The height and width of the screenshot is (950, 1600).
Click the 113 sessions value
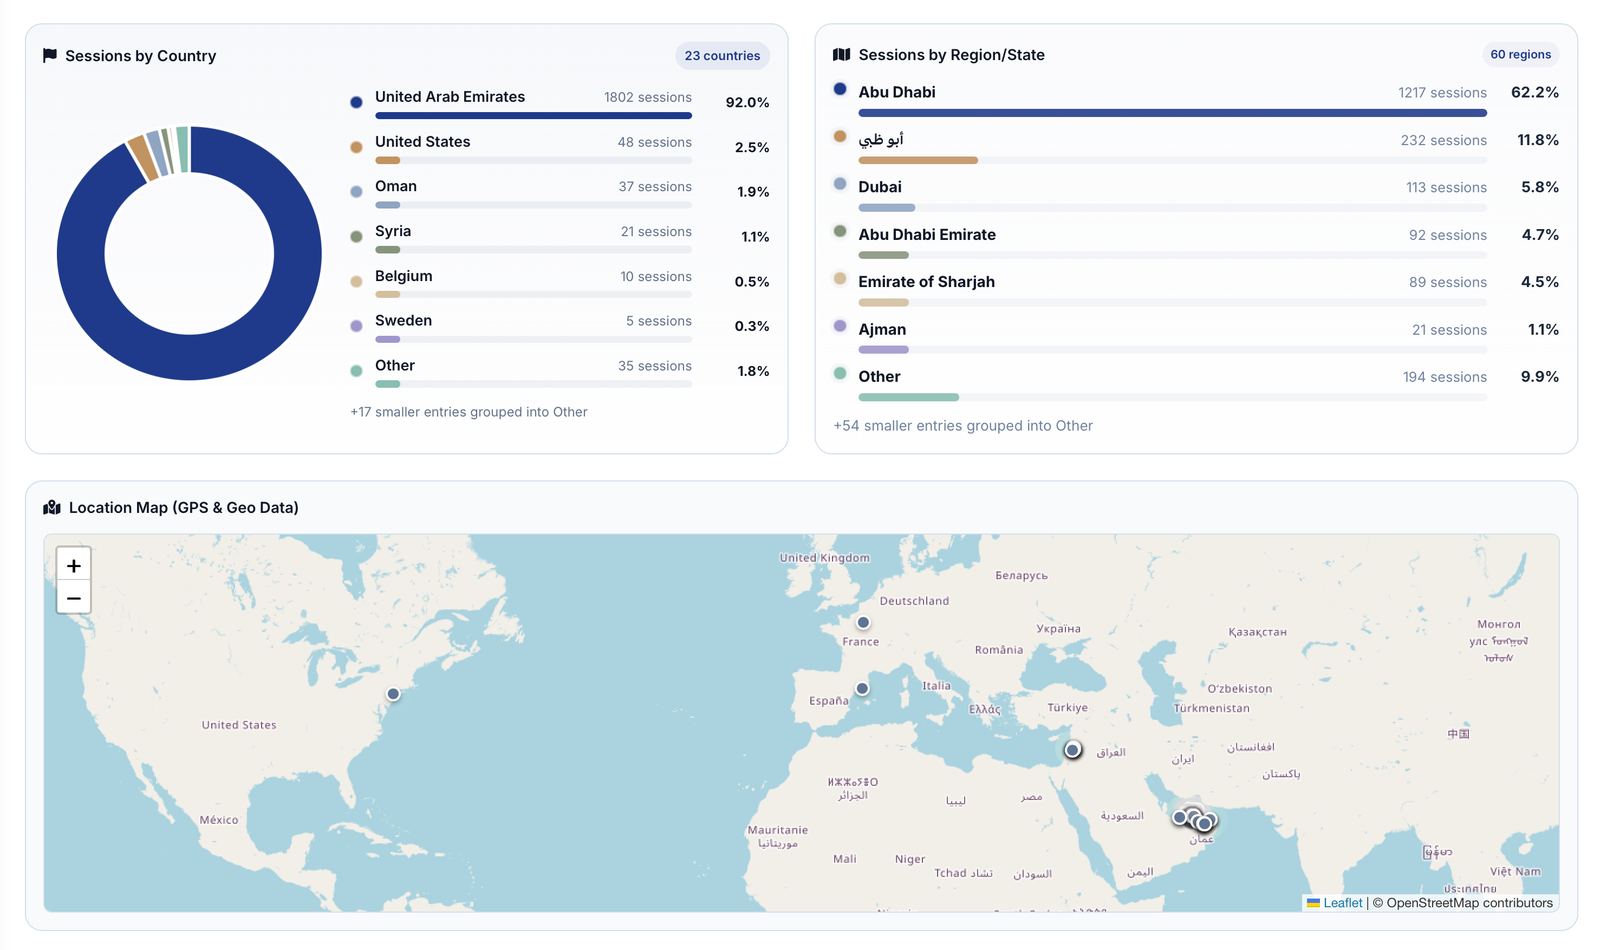coord(1446,187)
